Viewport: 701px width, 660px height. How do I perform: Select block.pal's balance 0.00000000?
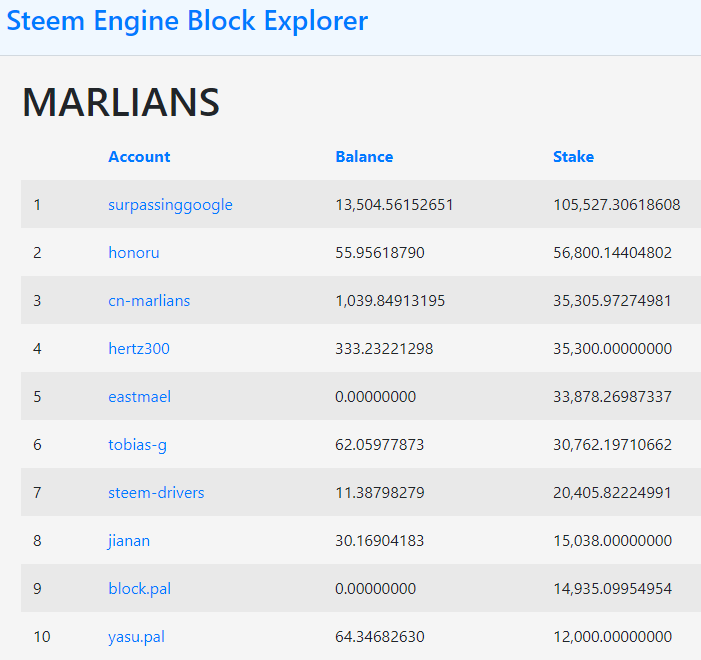tap(376, 588)
